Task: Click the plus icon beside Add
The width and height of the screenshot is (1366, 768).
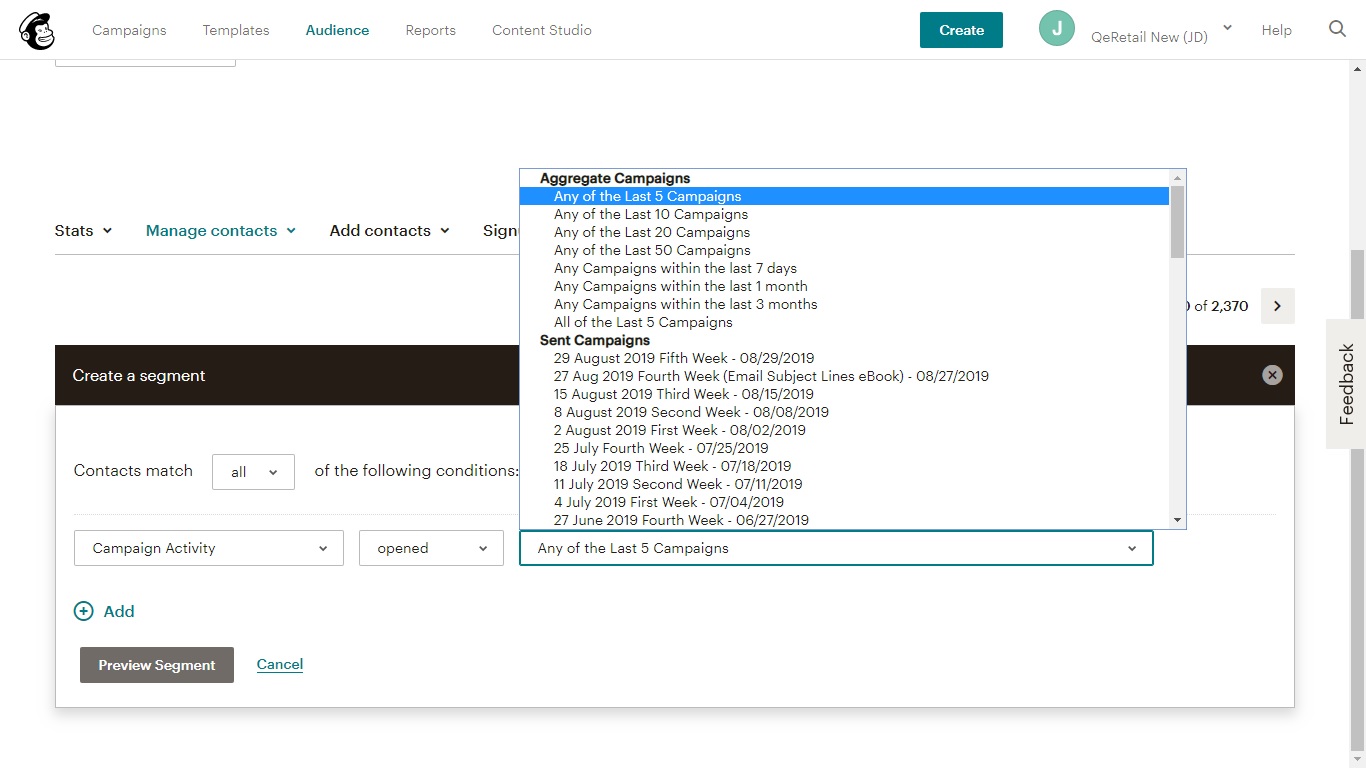Action: [84, 612]
